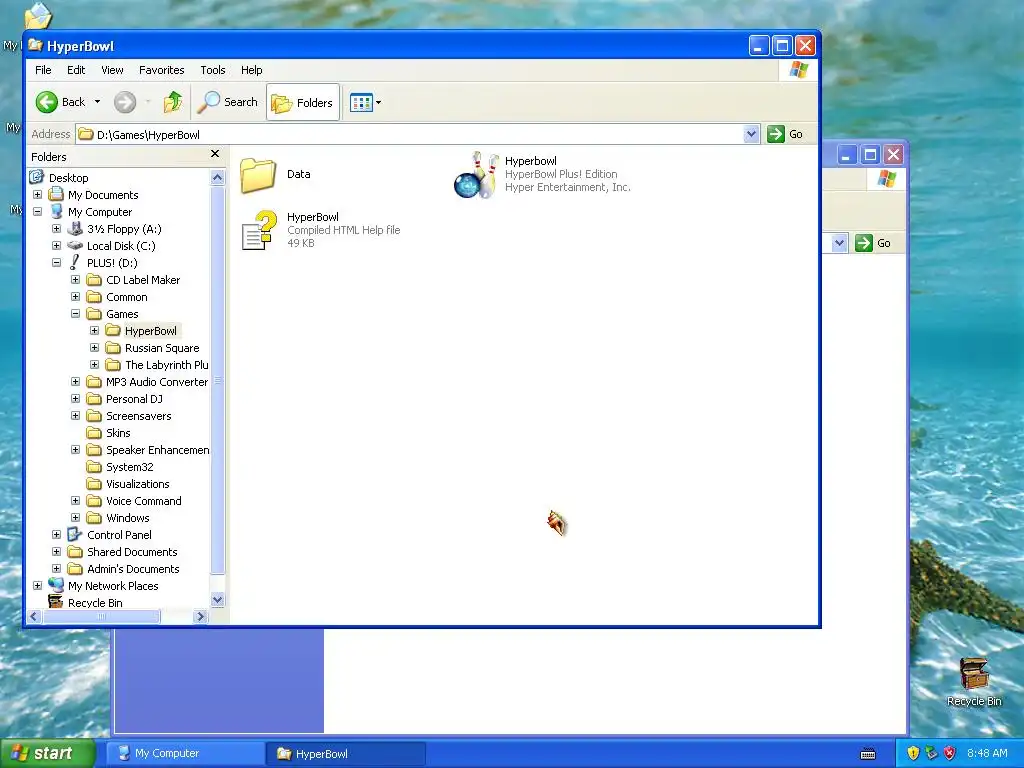The height and width of the screenshot is (768, 1024).
Task: Click Go in My Computer window
Action: pos(873,243)
